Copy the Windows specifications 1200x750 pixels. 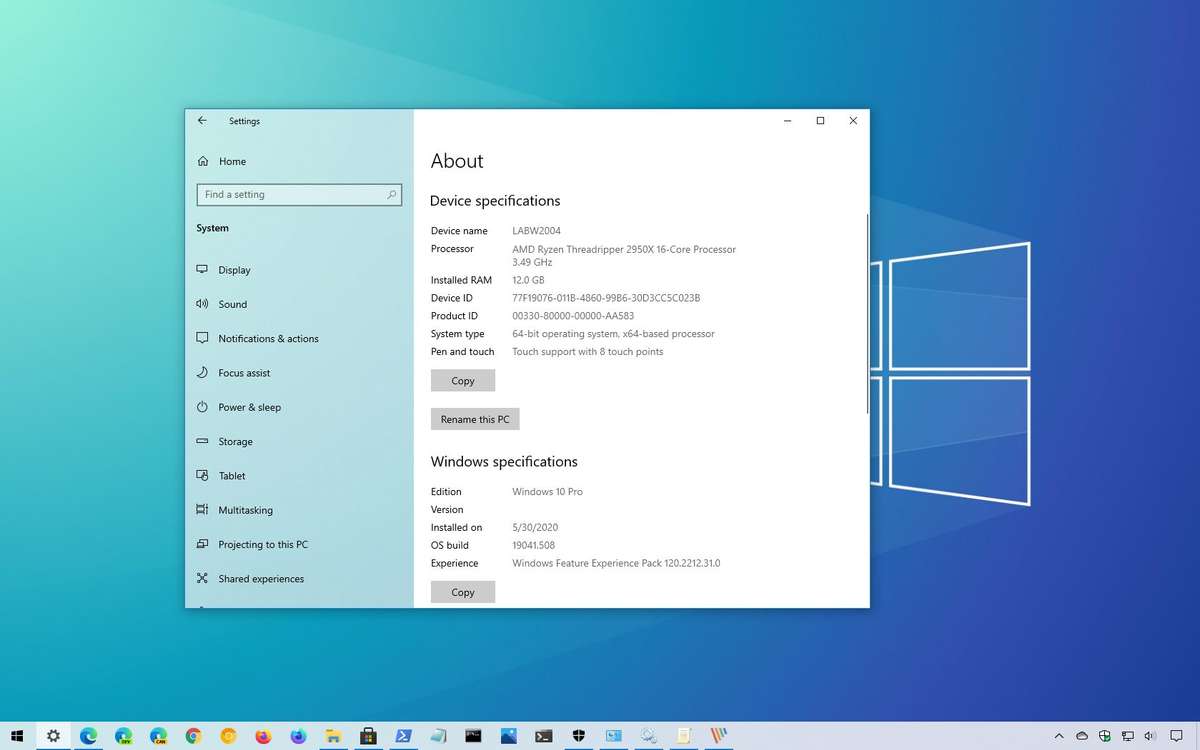[462, 591]
